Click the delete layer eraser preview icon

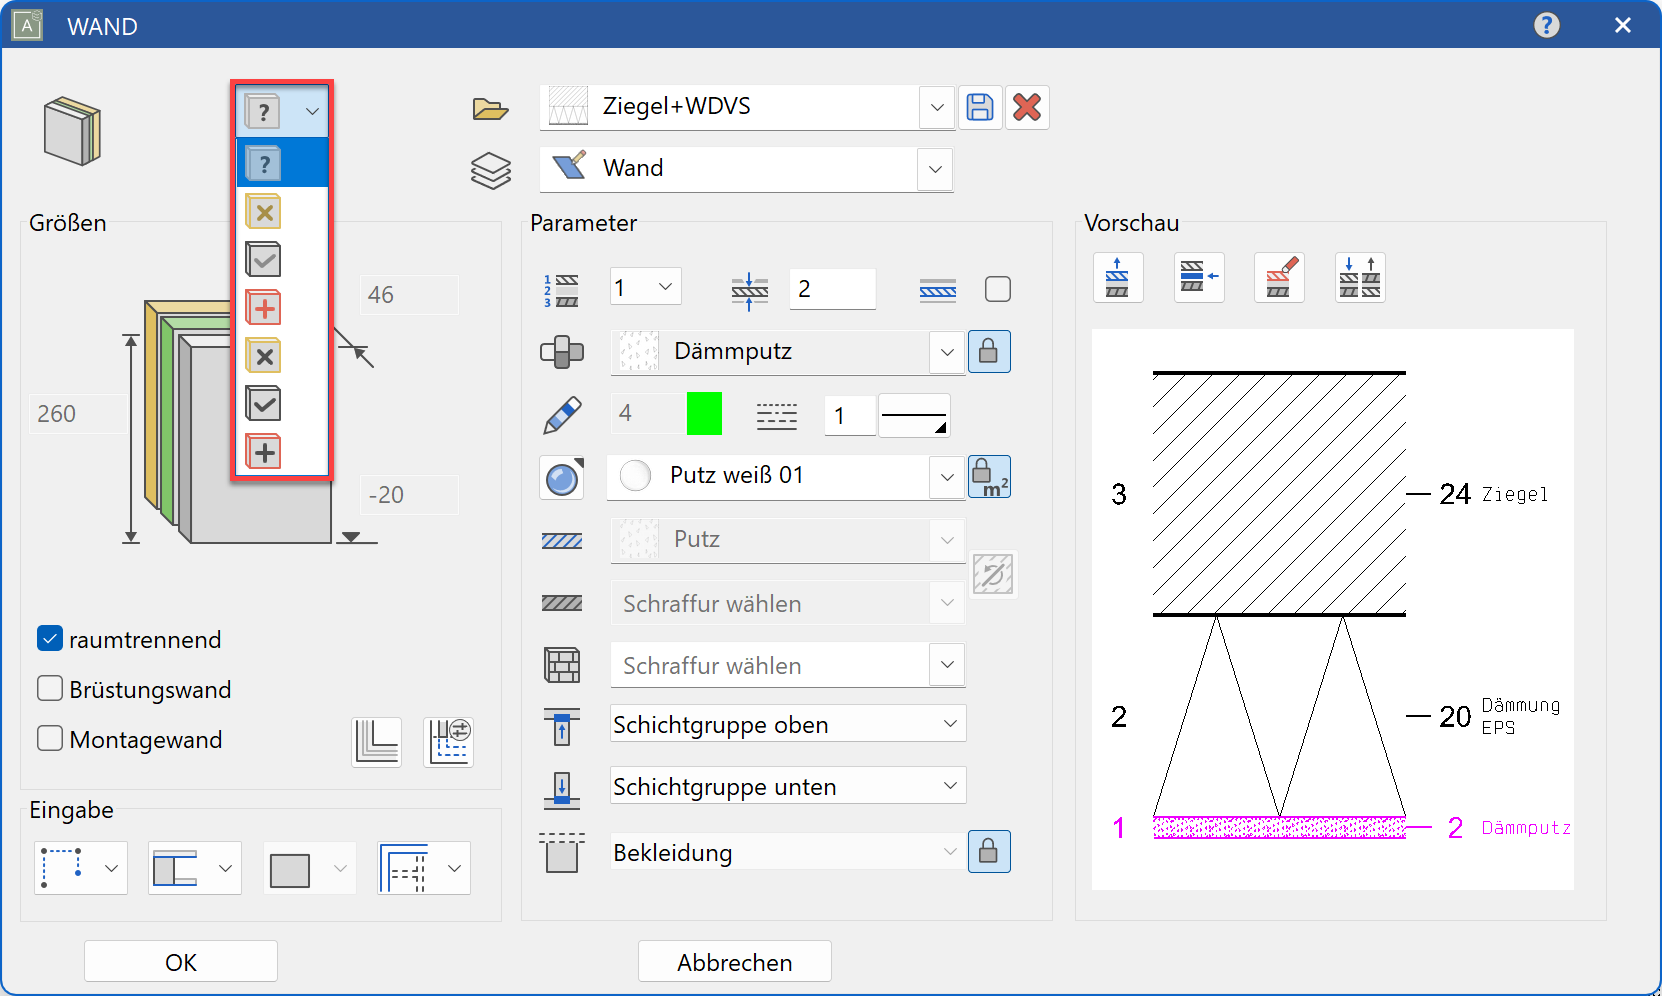click(1279, 278)
